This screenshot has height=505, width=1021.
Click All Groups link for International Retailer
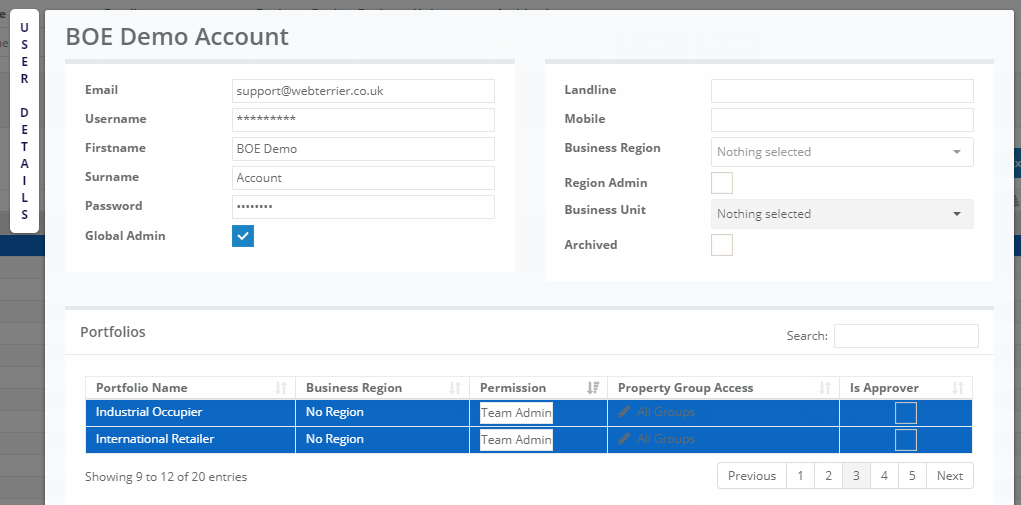pyautogui.click(x=666, y=439)
